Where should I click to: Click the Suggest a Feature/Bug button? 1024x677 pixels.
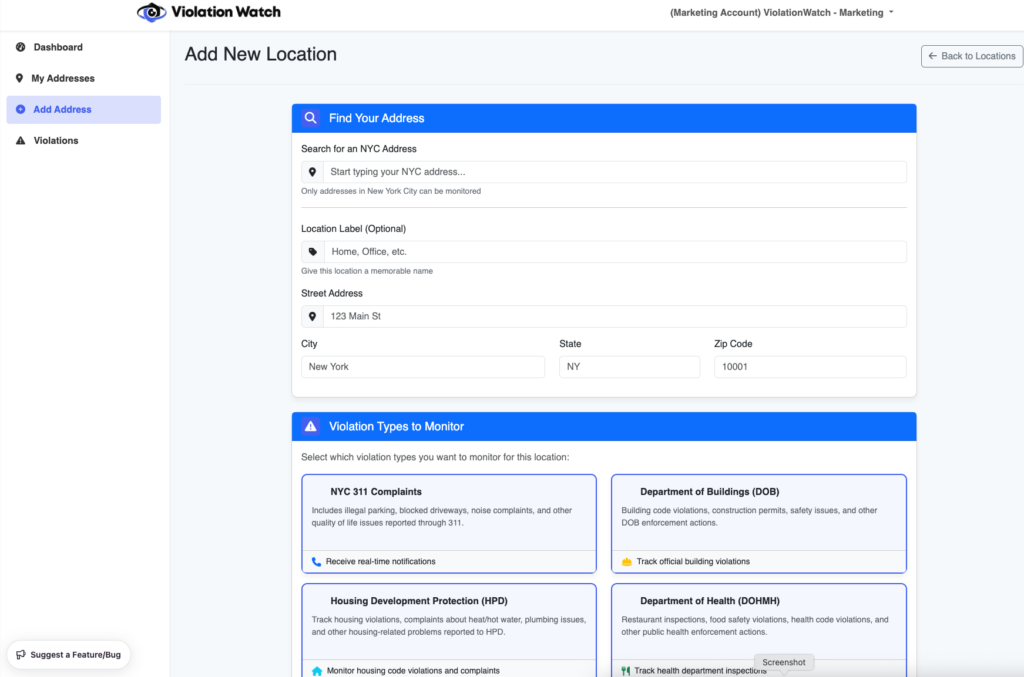pyautogui.click(x=69, y=655)
